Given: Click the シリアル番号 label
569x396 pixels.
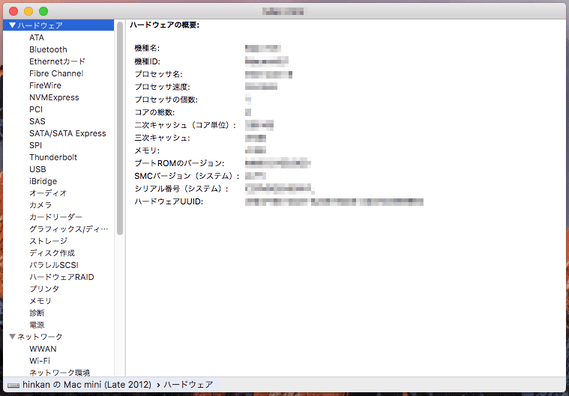Looking at the screenshot, I should [181, 189].
